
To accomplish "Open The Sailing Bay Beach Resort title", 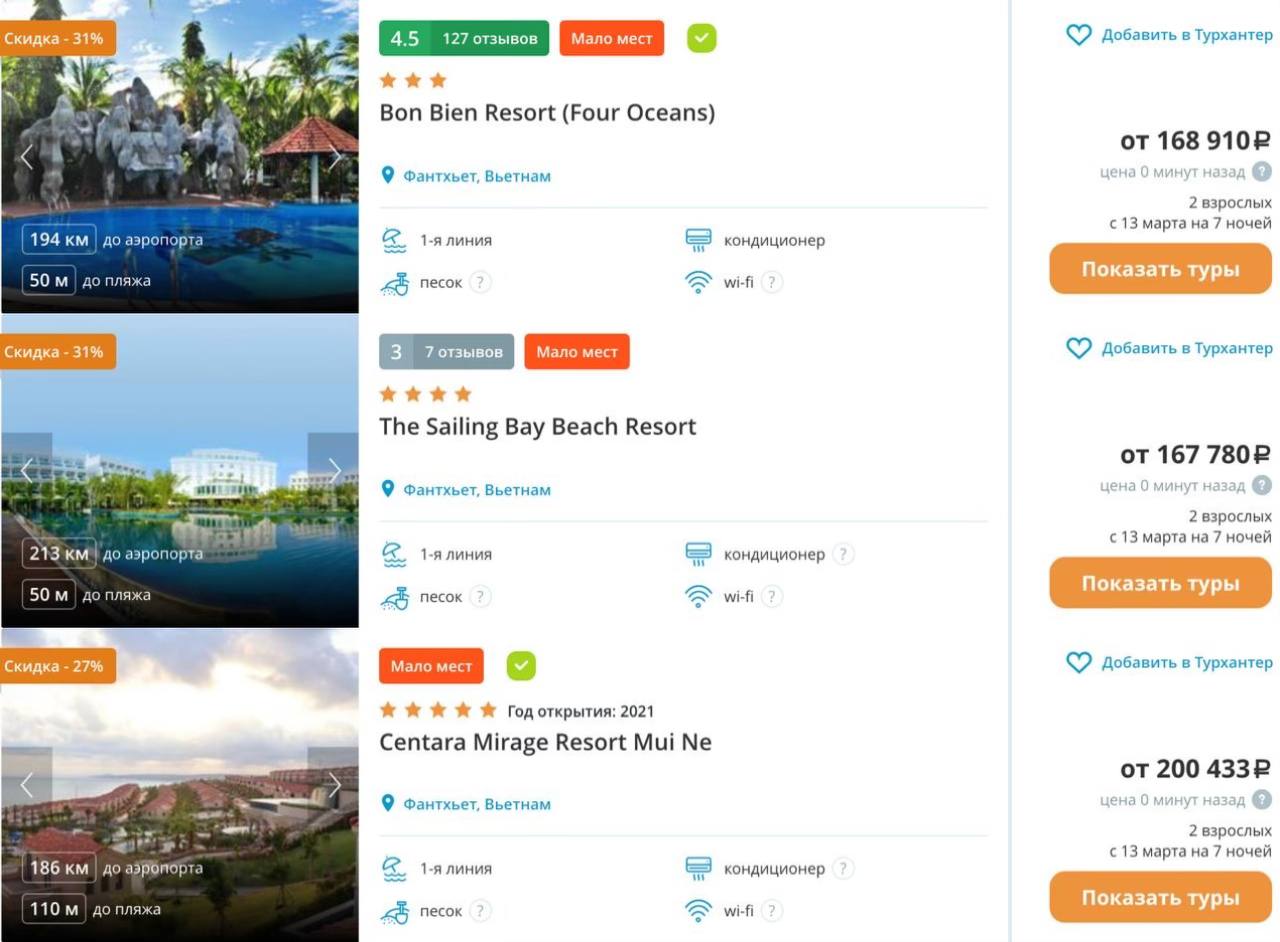I will (537, 427).
